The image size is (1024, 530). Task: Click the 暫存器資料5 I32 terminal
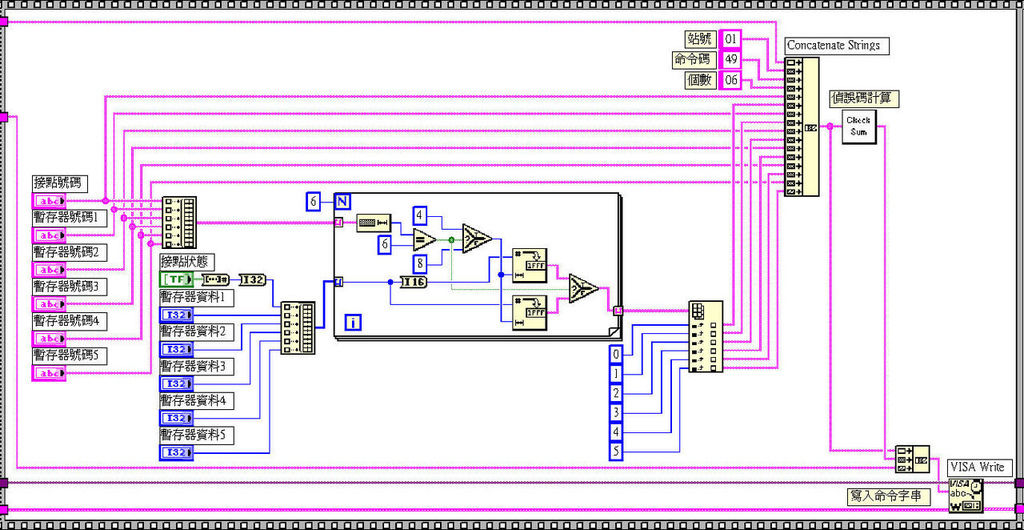coord(176,452)
